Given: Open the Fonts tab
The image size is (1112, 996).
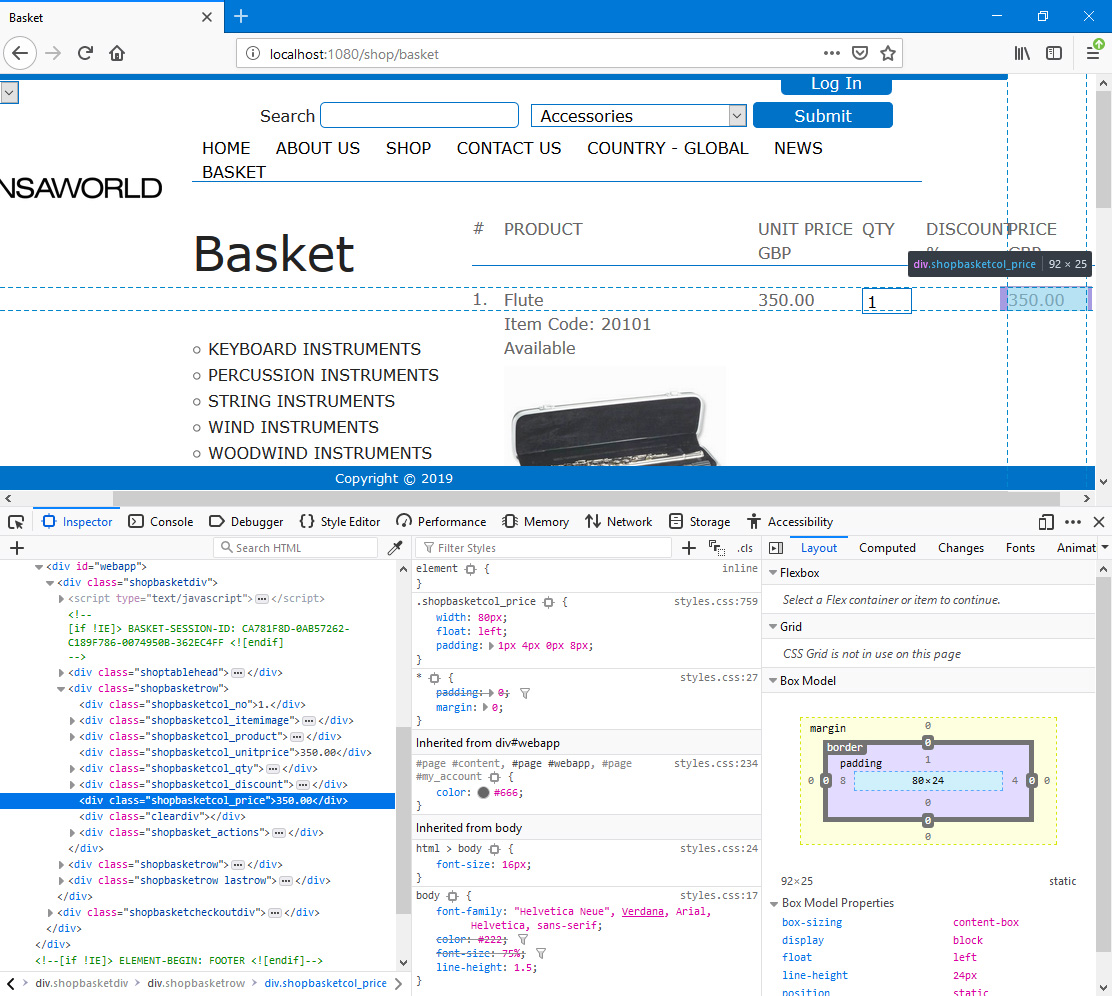Looking at the screenshot, I should pos(1020,548).
